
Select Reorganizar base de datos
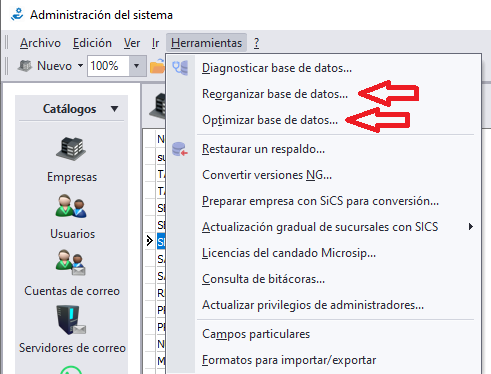coord(275,94)
